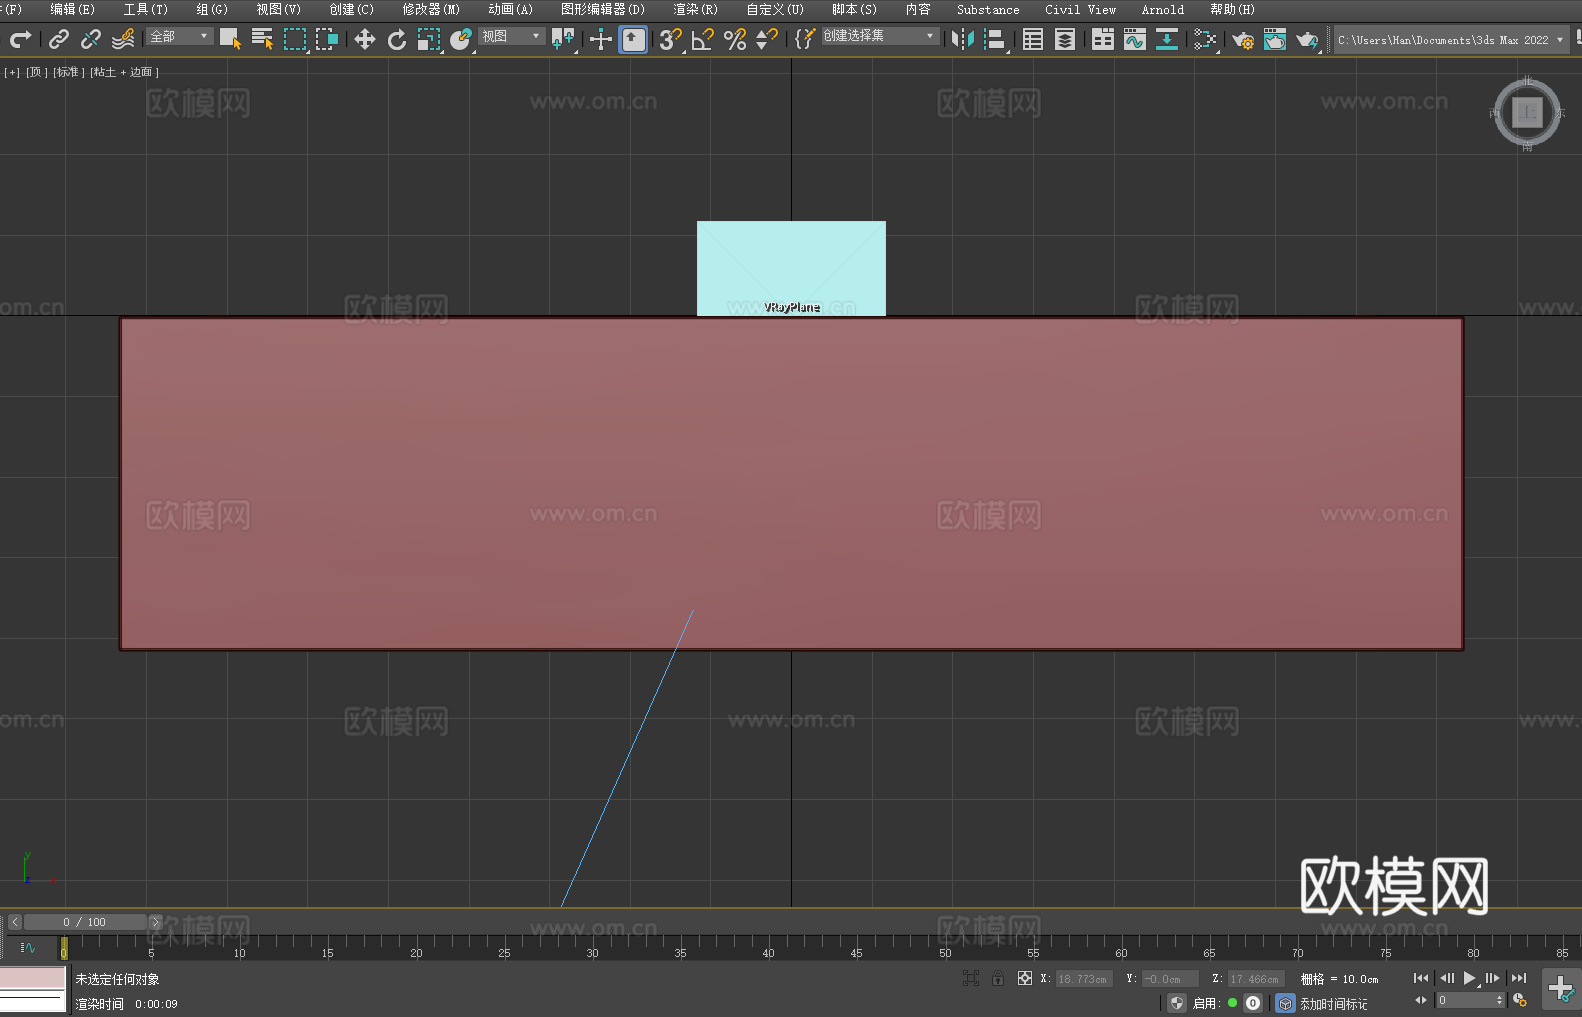This screenshot has height=1017, width=1582.
Task: Activate the Select and Move tool
Action: 365,39
